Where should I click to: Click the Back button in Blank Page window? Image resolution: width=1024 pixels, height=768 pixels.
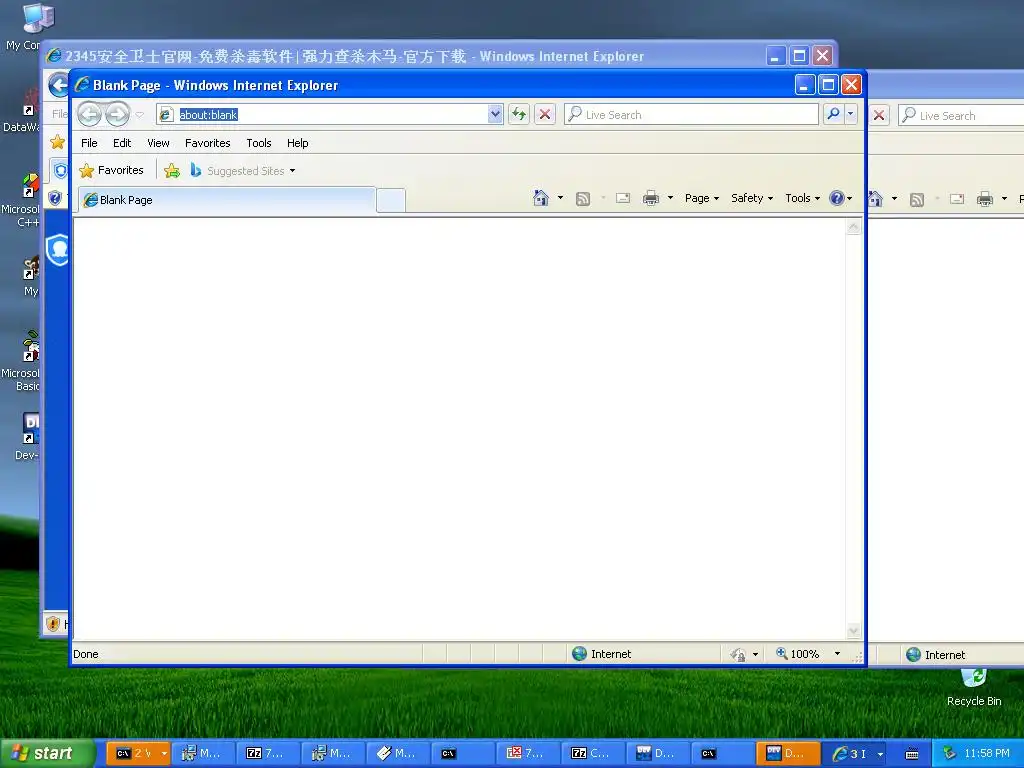coord(89,115)
